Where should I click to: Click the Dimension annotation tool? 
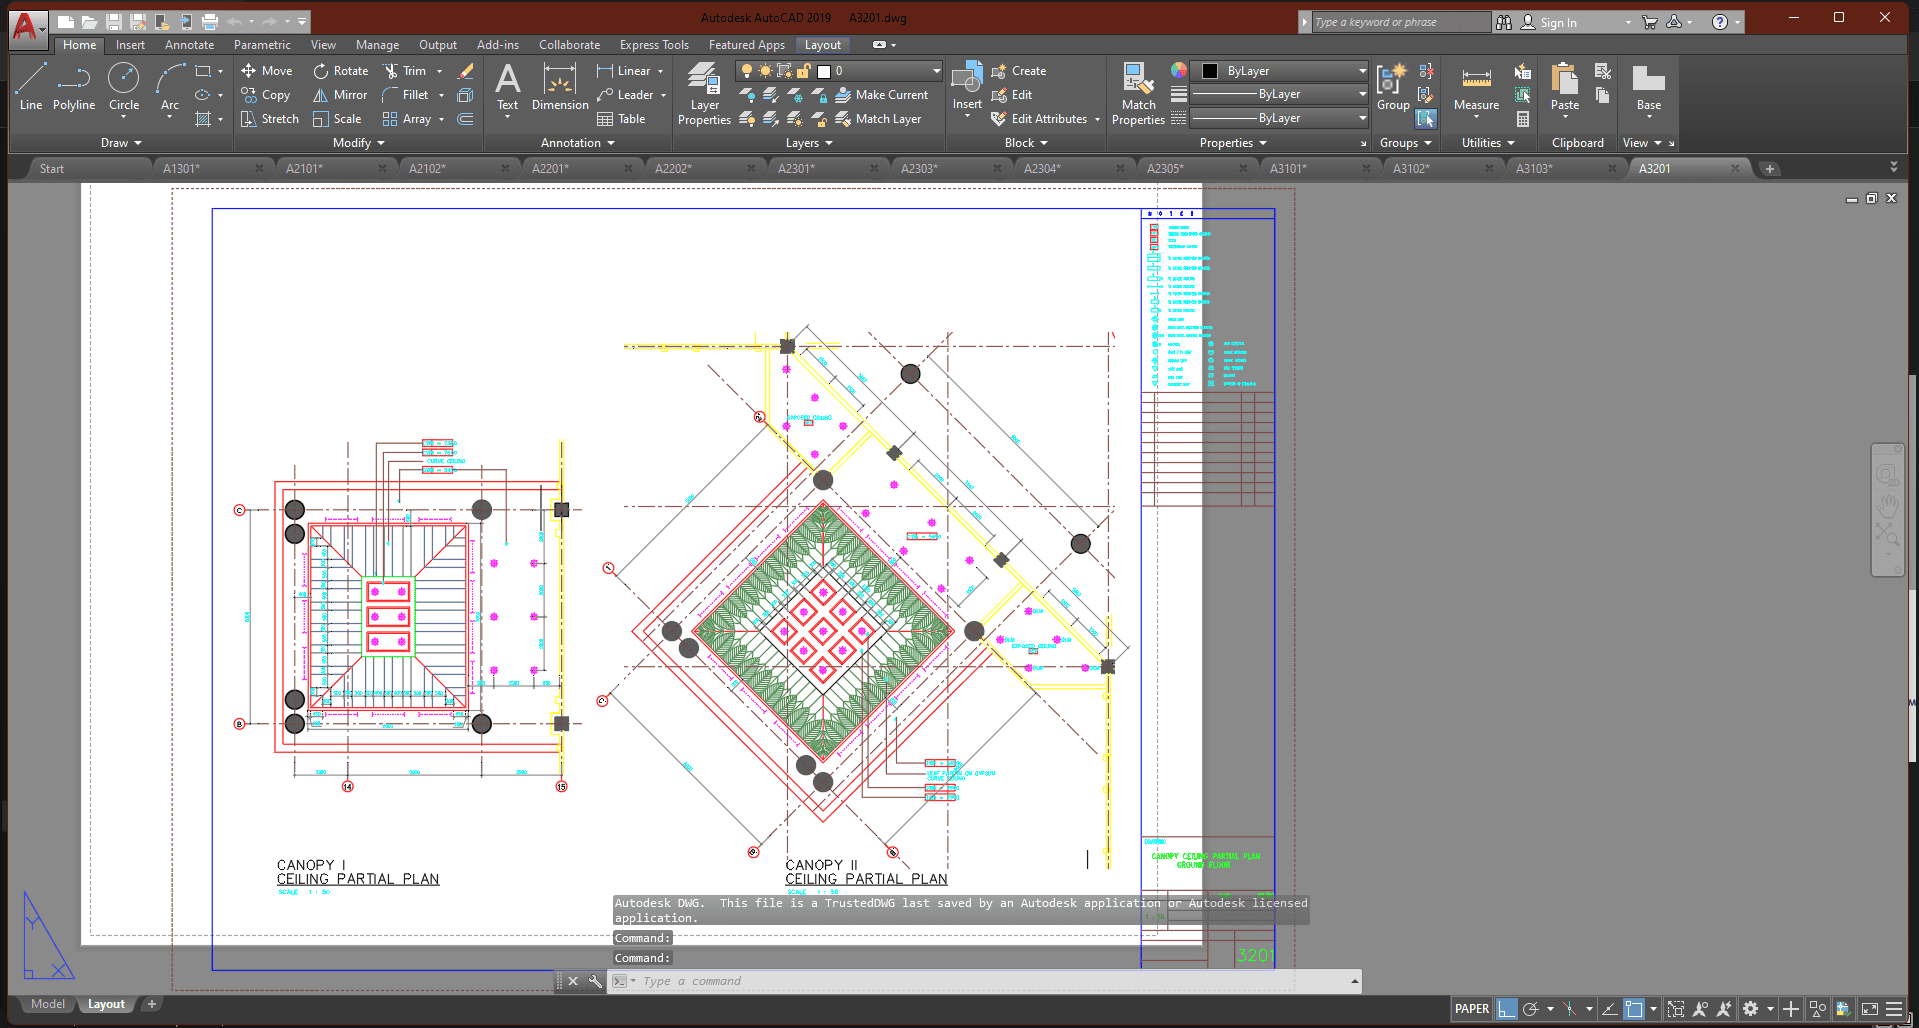pyautogui.click(x=560, y=88)
